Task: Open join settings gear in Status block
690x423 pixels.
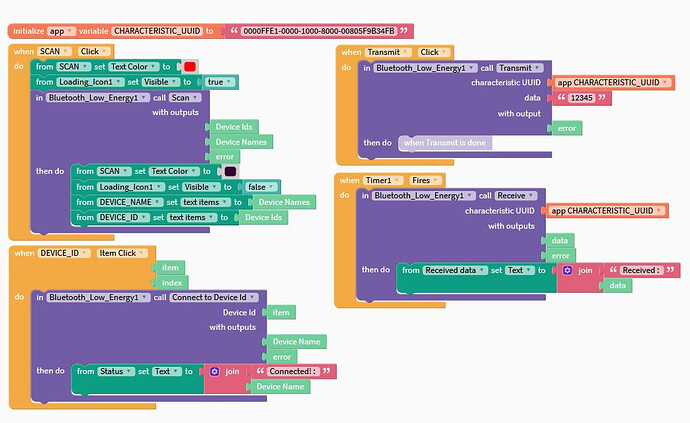Action: [x=214, y=372]
